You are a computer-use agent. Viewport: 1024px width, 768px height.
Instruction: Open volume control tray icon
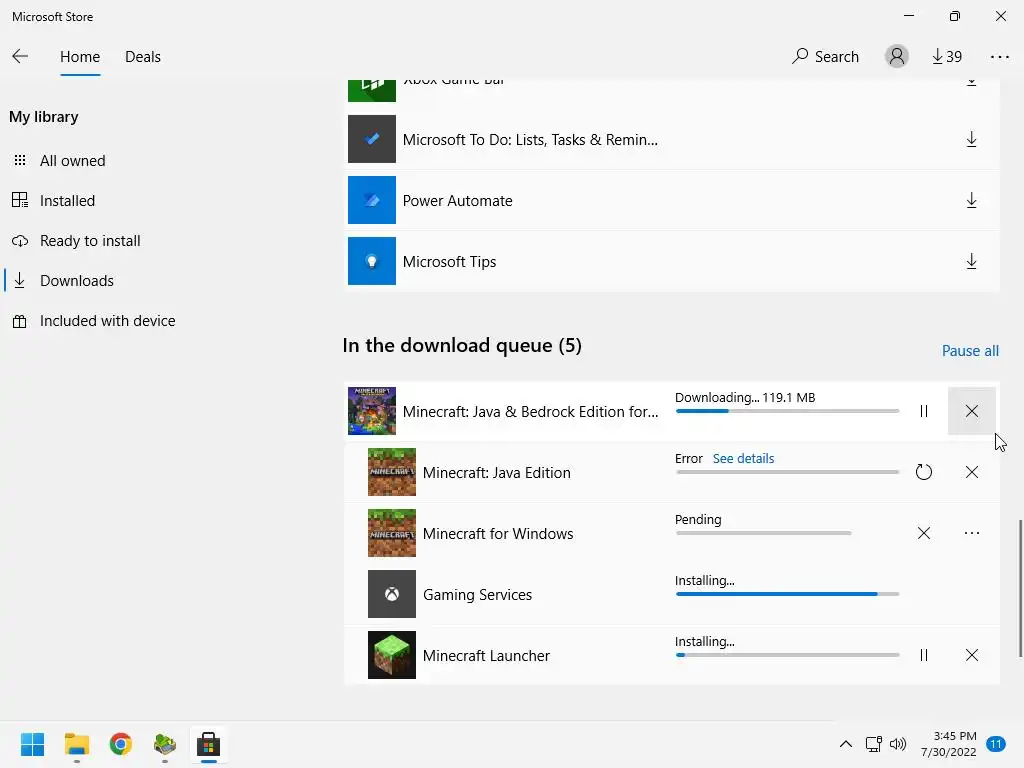tap(898, 744)
